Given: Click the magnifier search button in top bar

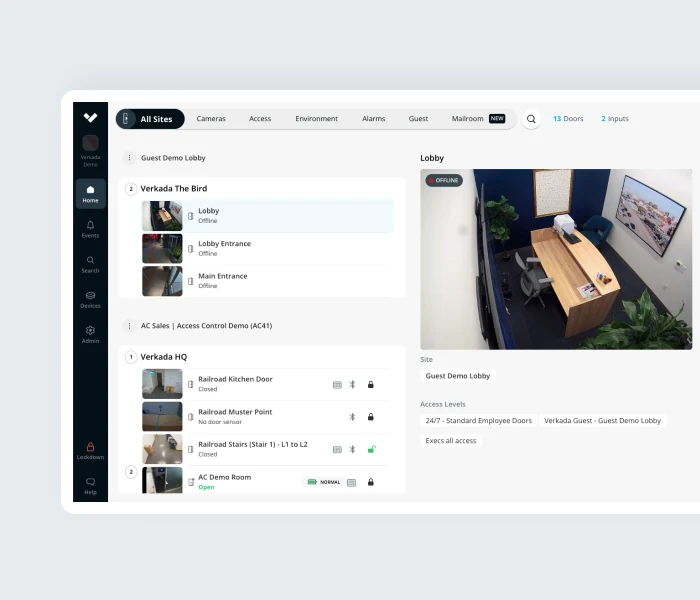Looking at the screenshot, I should tap(531, 119).
